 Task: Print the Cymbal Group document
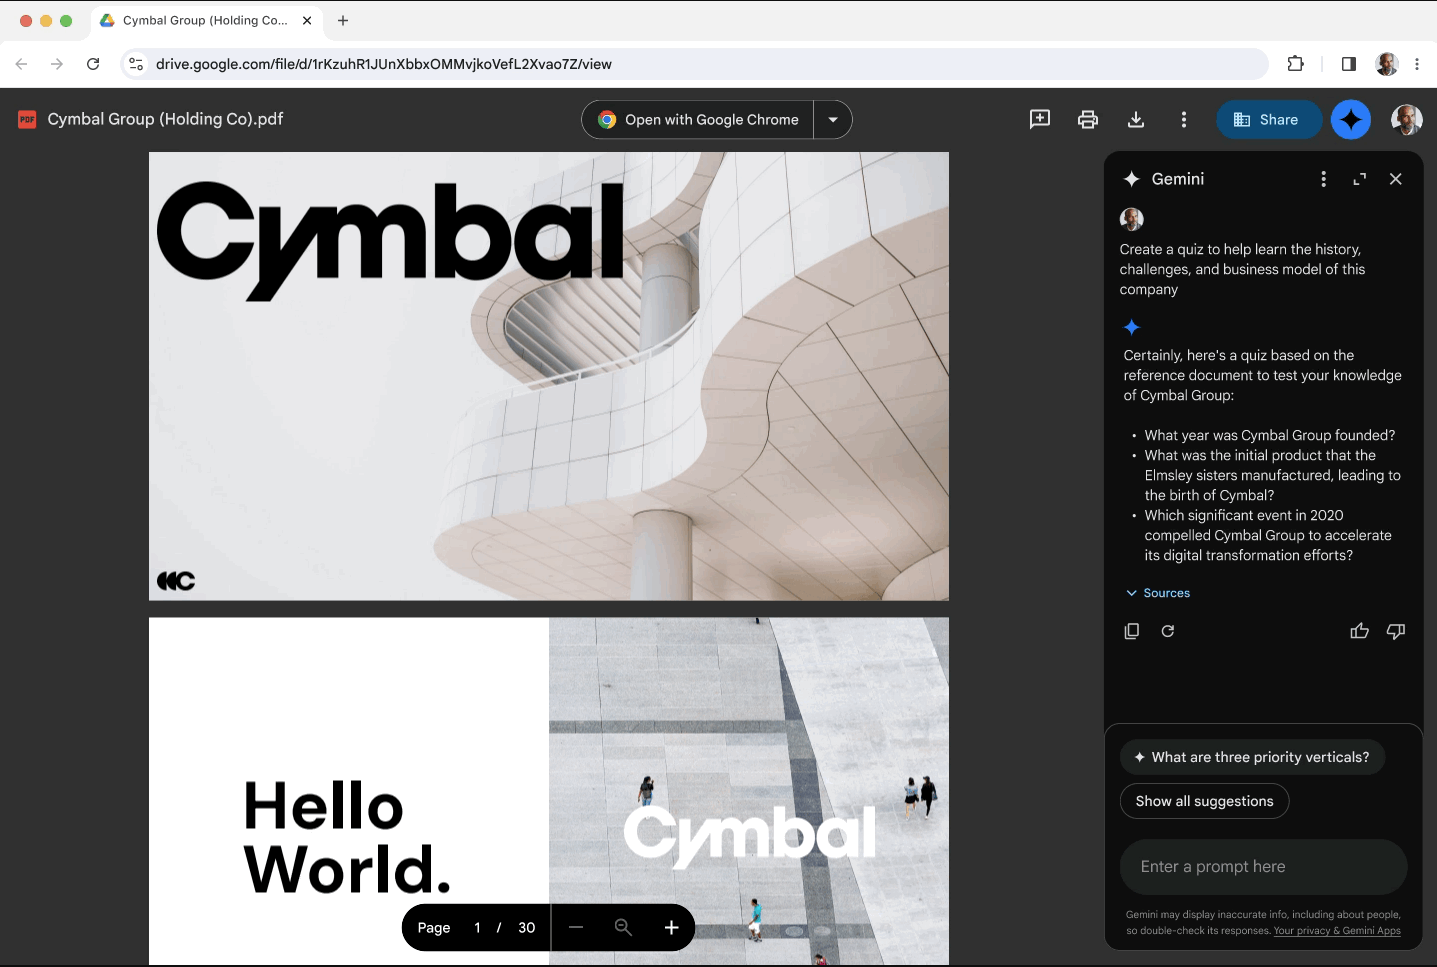[1087, 119]
